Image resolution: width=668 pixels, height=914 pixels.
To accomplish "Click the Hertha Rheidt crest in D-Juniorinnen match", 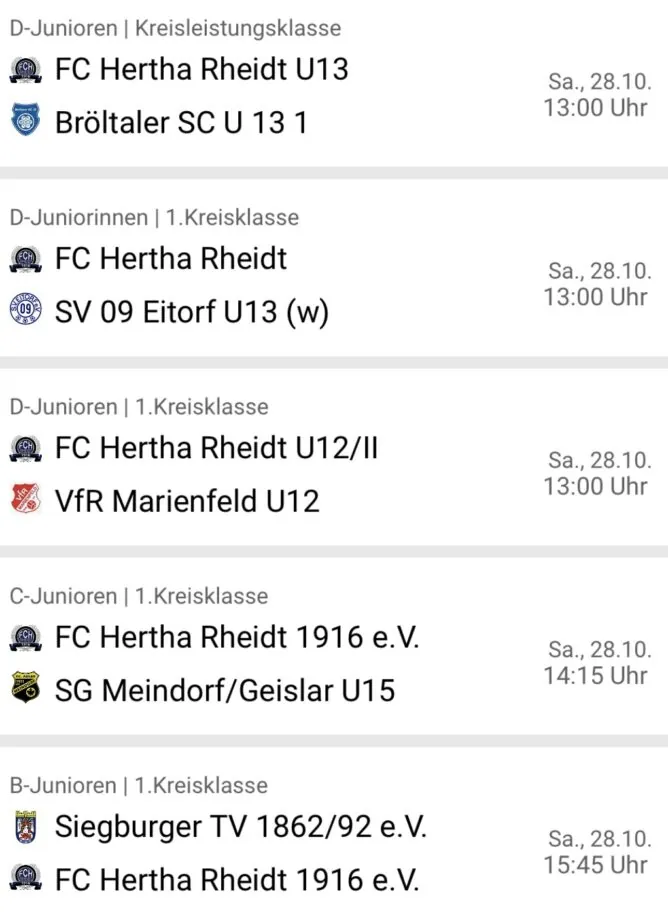I will pyautogui.click(x=26, y=259).
